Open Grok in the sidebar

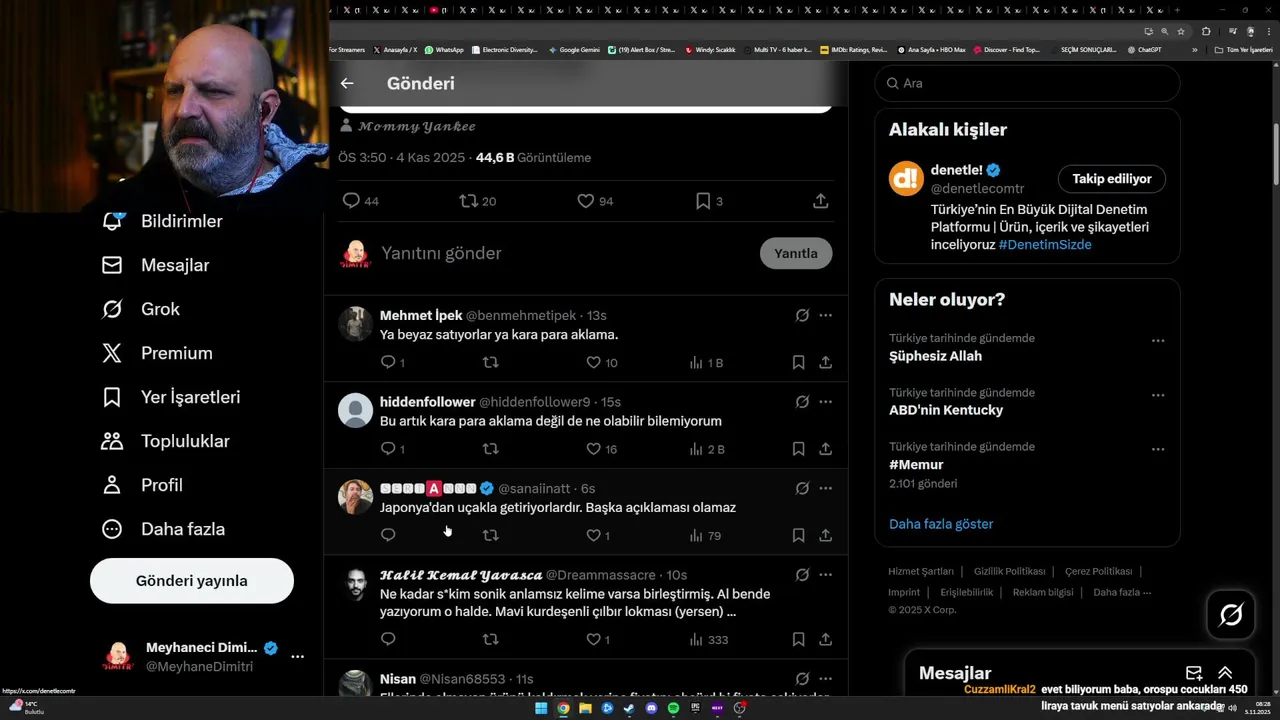tap(141, 309)
